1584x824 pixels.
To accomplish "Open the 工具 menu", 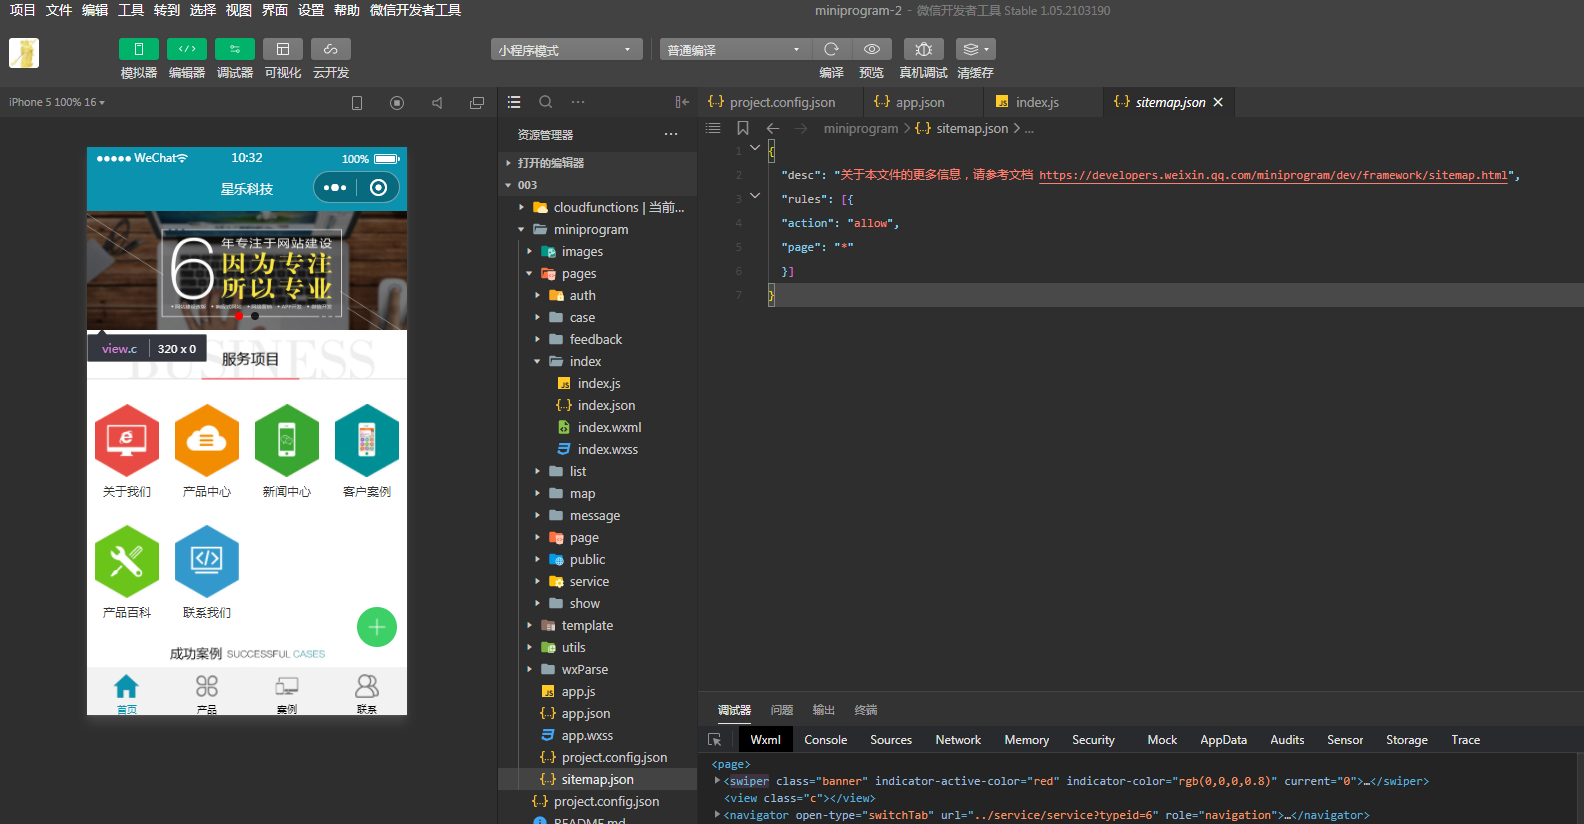I will (x=131, y=10).
